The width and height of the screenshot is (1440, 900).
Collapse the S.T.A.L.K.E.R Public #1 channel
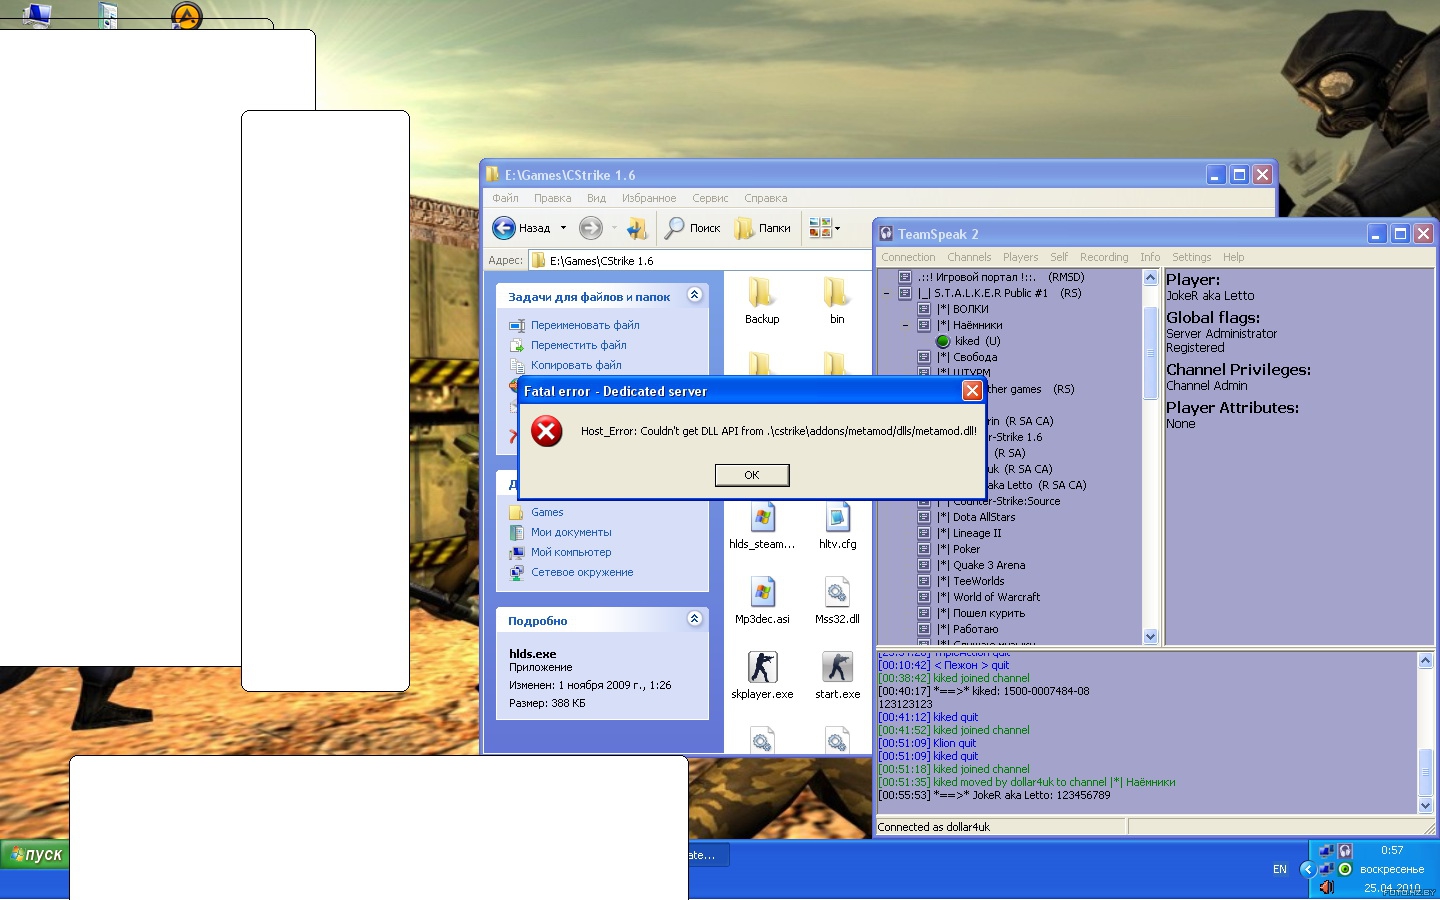pos(886,293)
